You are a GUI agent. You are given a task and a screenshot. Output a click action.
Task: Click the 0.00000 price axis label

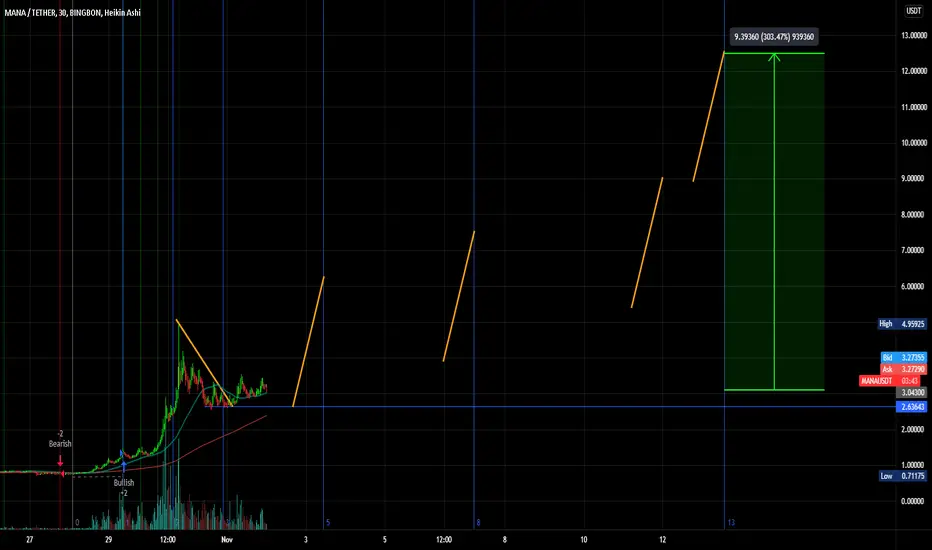click(914, 501)
